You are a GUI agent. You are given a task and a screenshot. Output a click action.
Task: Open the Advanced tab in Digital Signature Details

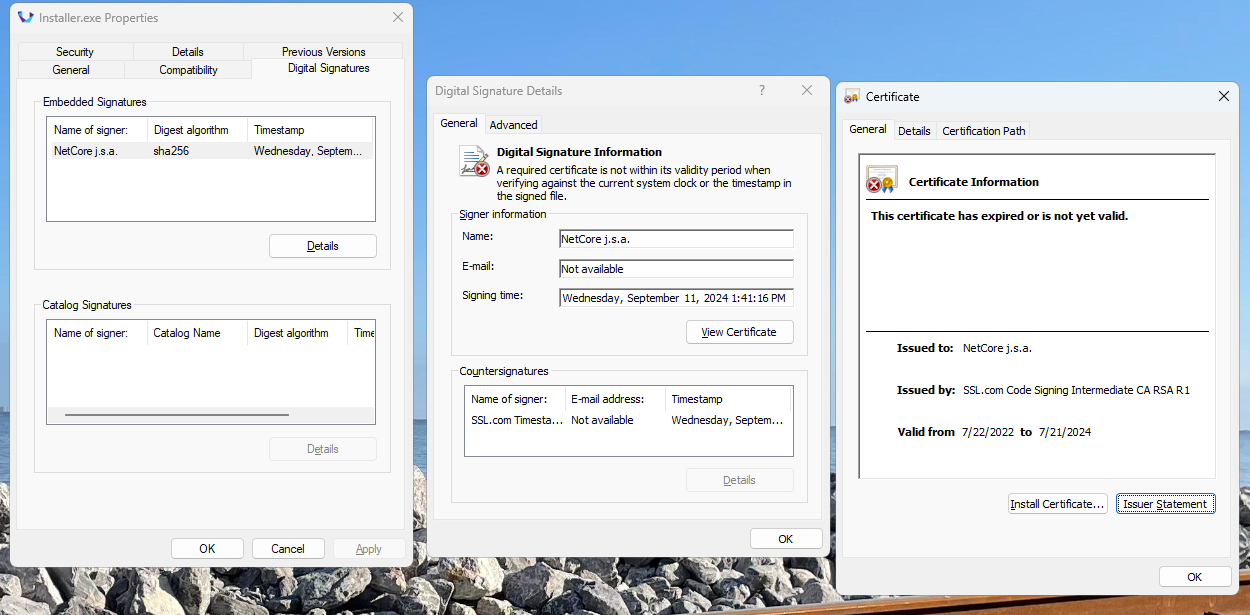514,125
